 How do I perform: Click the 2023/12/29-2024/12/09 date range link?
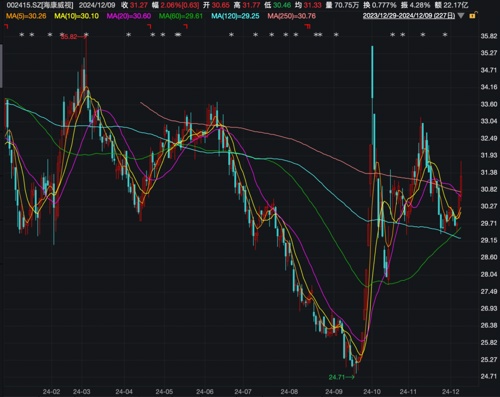(409, 16)
